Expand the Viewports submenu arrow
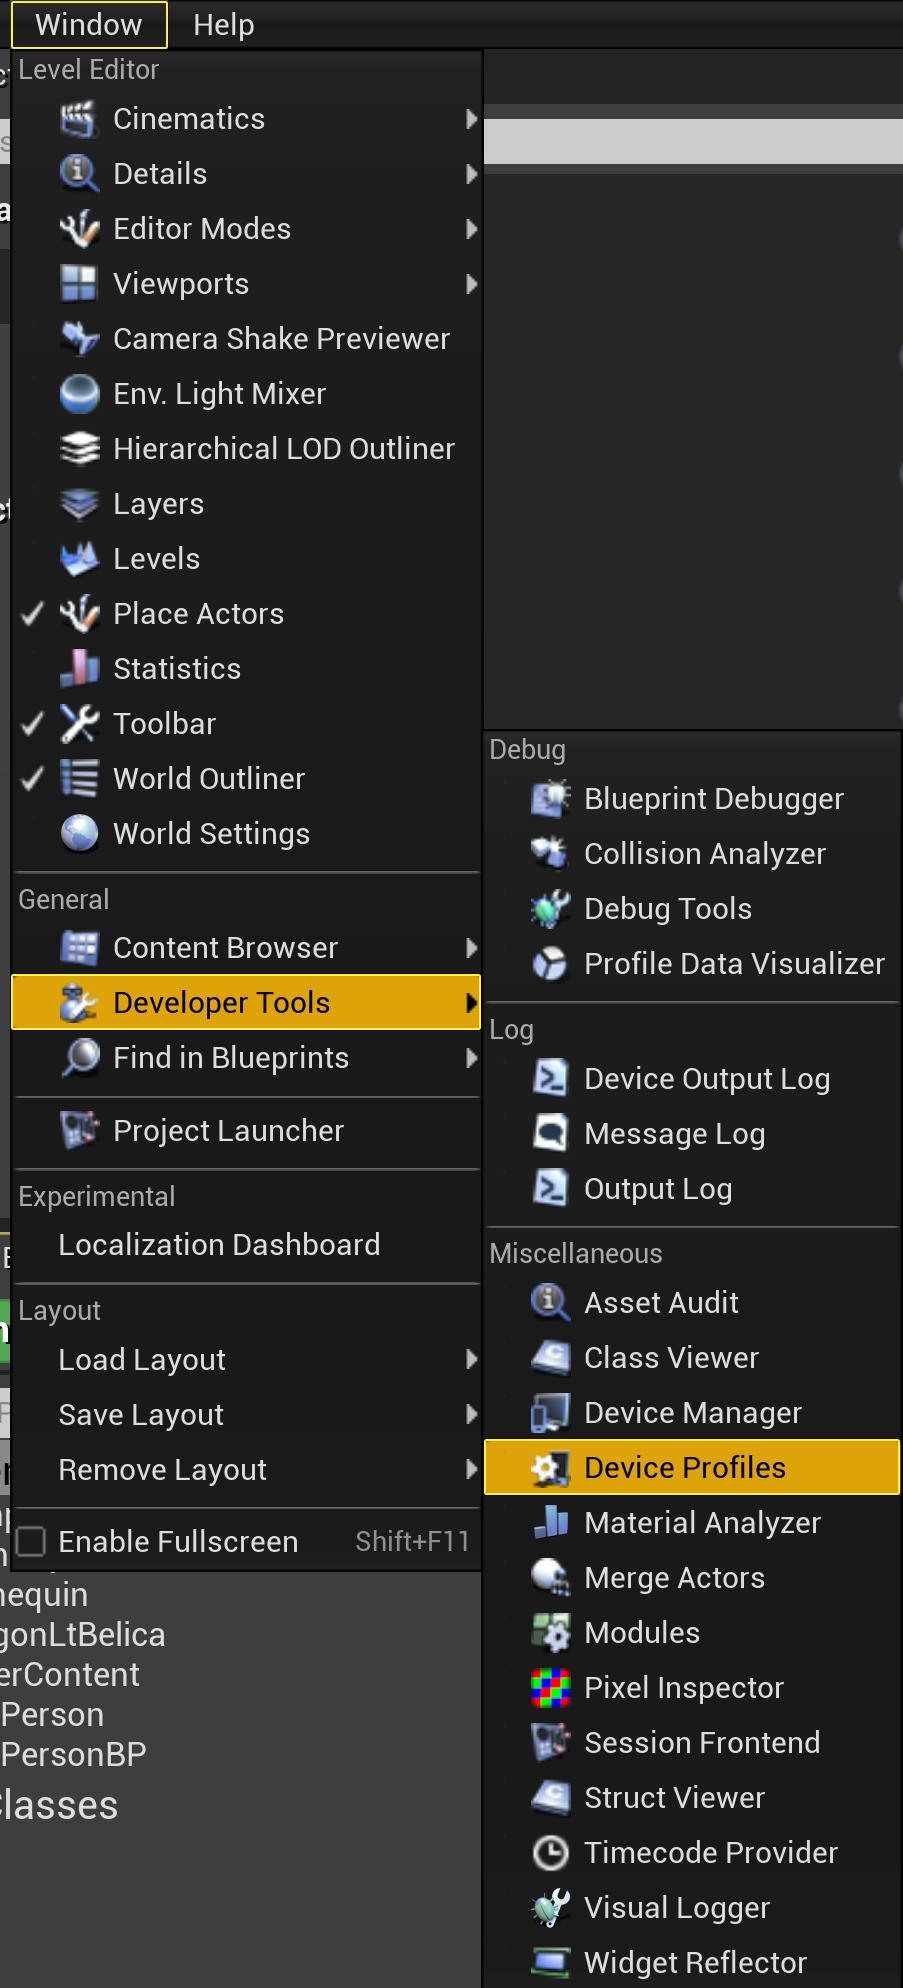Viewport: 903px width, 1988px height. (471, 284)
